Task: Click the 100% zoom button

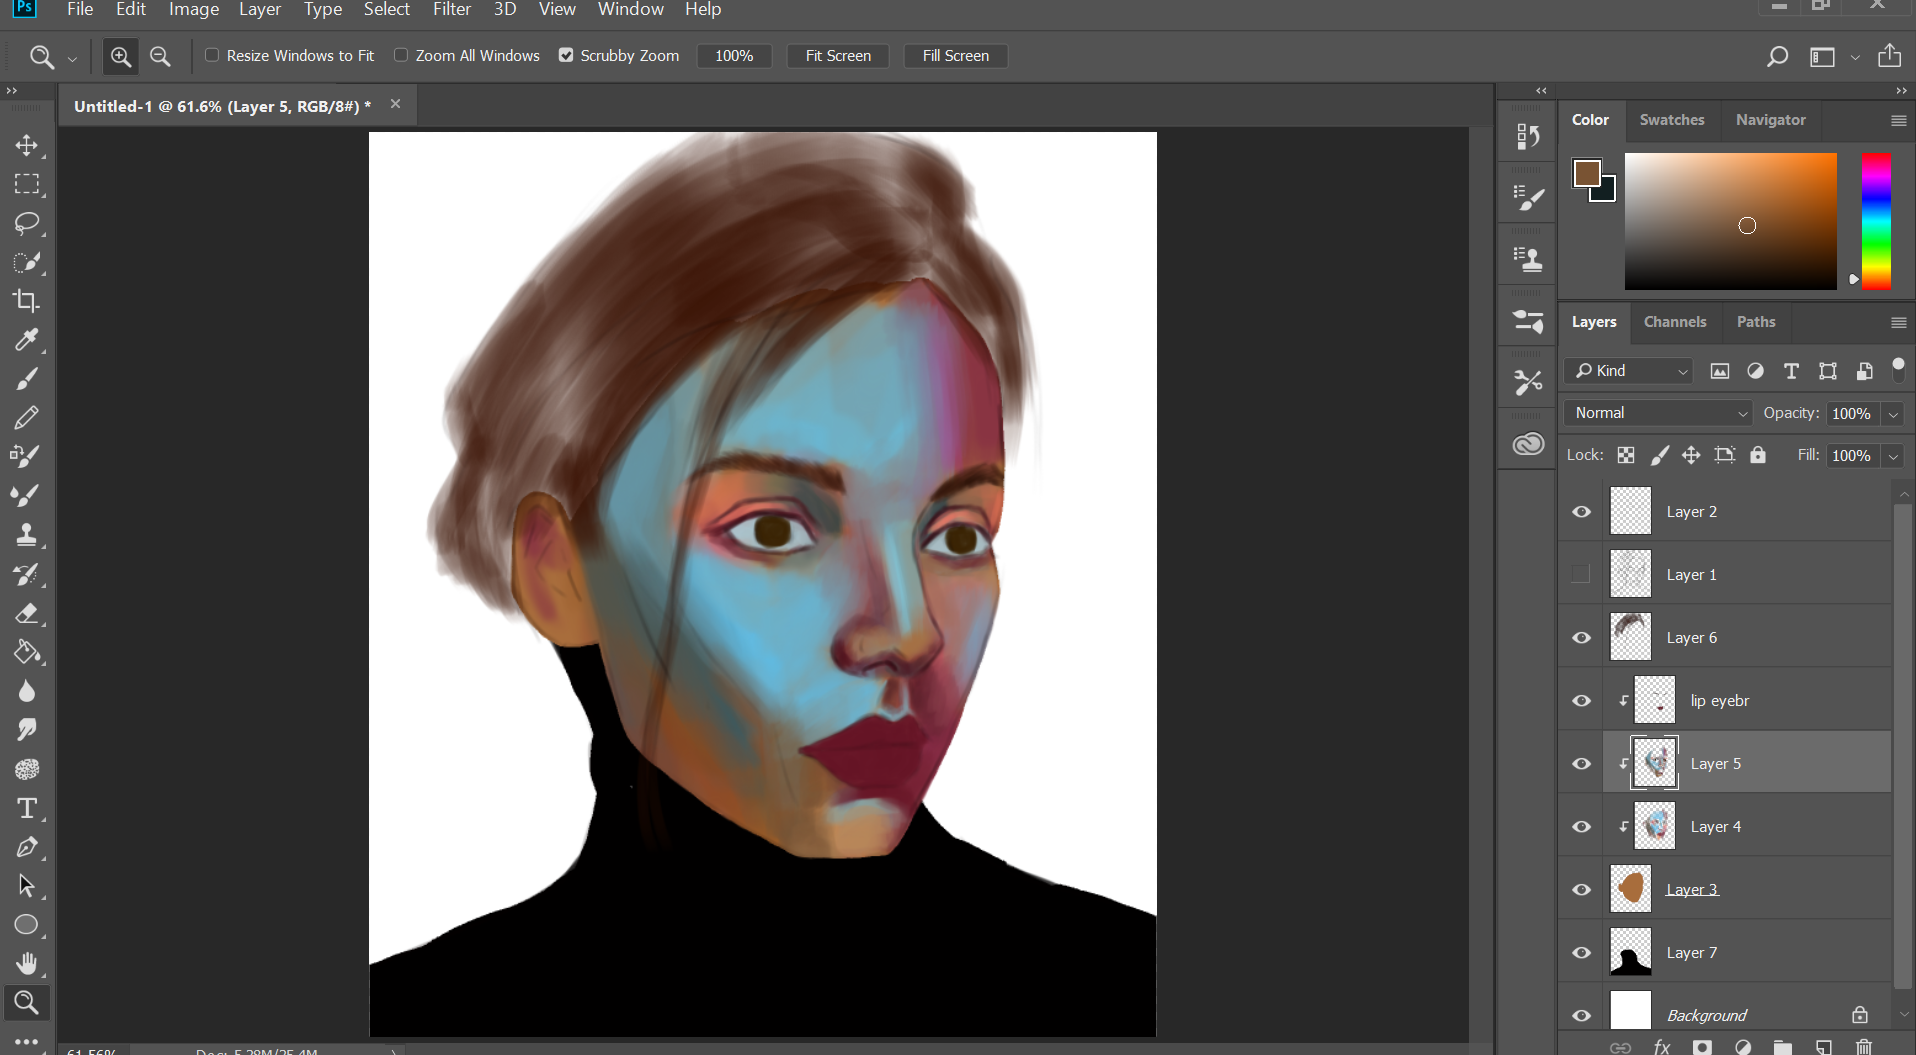Action: tap(734, 56)
